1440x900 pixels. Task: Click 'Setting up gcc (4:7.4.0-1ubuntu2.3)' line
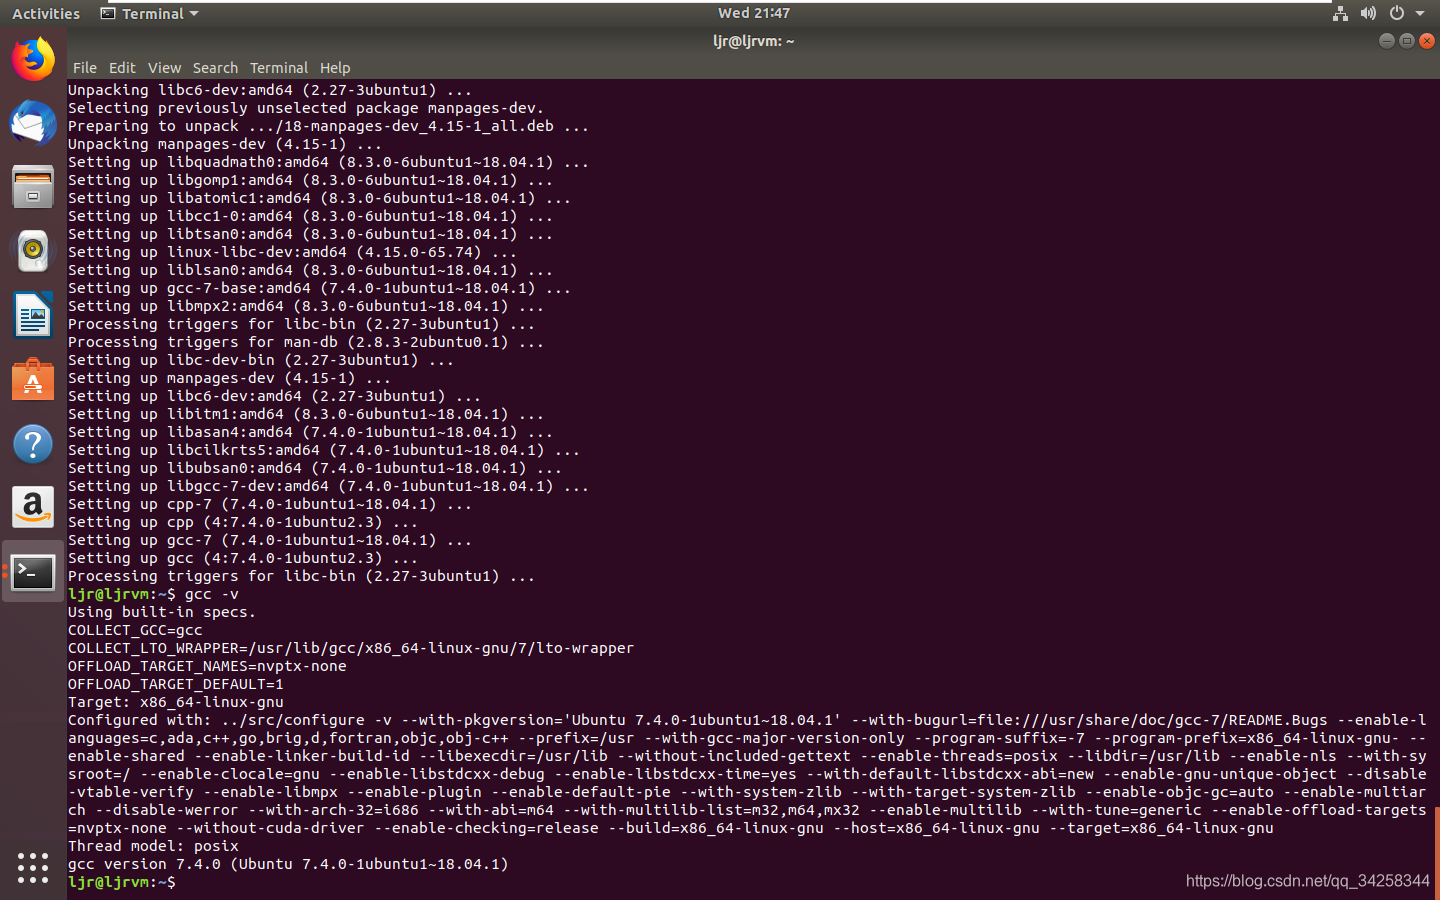tap(243, 558)
